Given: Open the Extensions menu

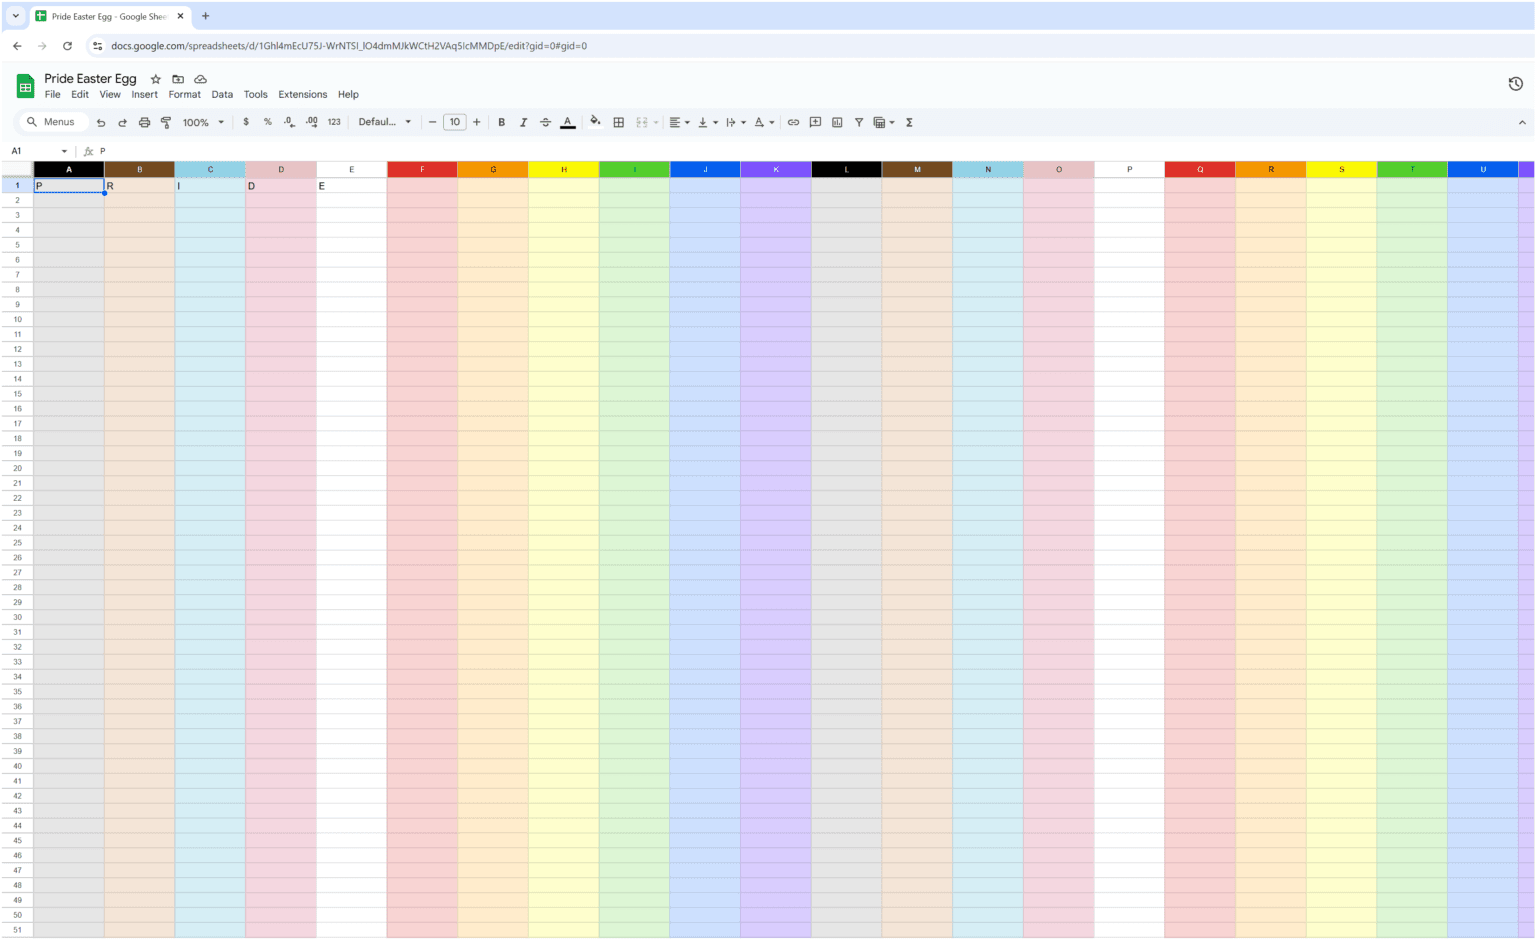Looking at the screenshot, I should (303, 95).
